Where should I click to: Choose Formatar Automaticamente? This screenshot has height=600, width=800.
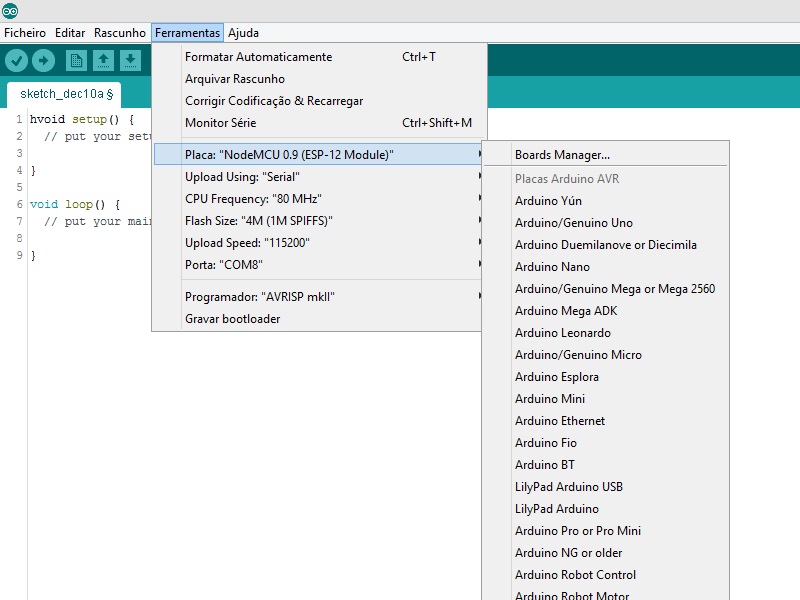318,57
